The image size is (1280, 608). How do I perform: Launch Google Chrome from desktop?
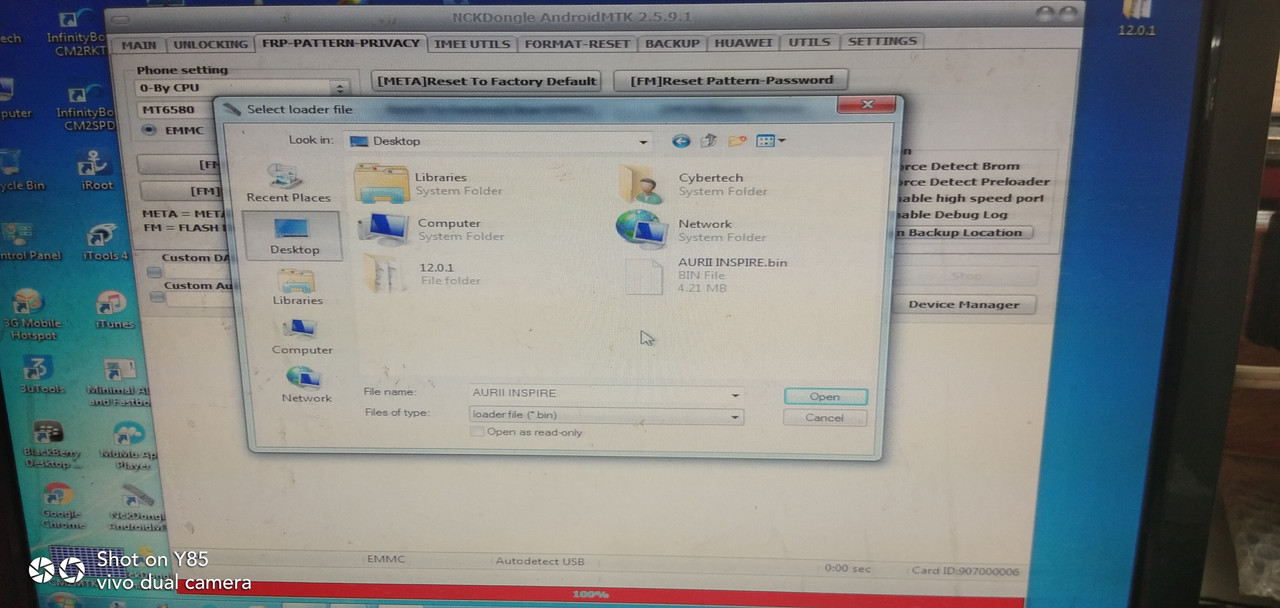coord(60,506)
